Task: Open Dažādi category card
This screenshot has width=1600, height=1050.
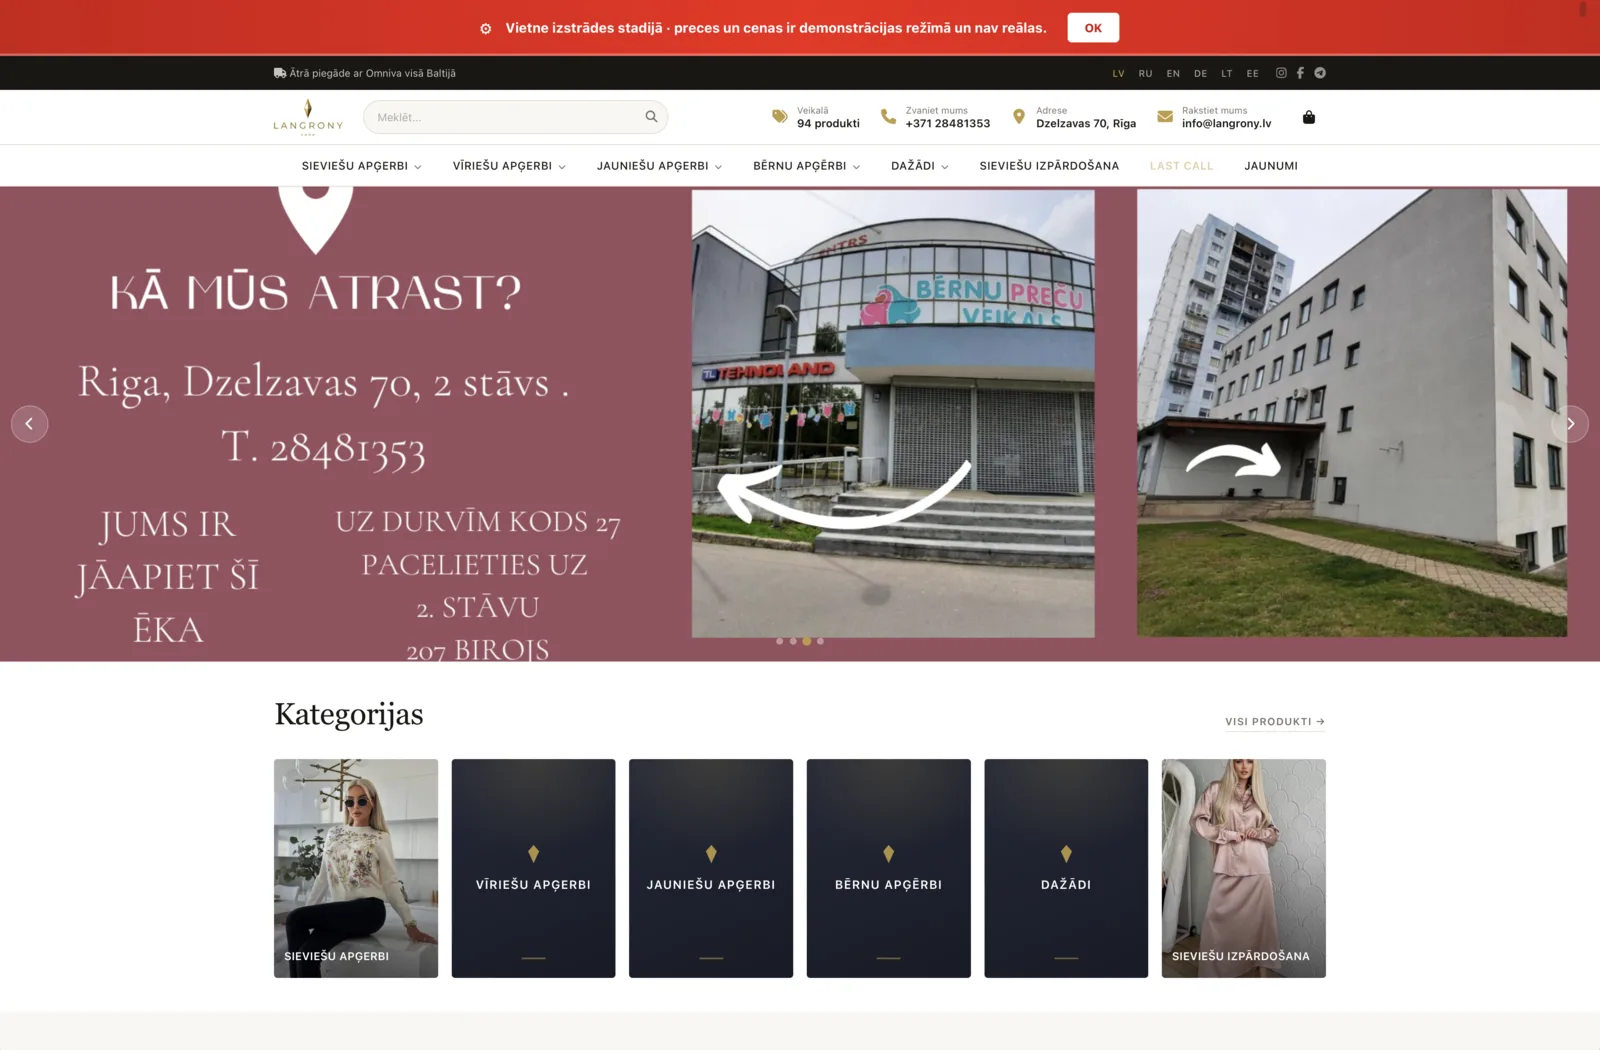Action: tap(1066, 868)
